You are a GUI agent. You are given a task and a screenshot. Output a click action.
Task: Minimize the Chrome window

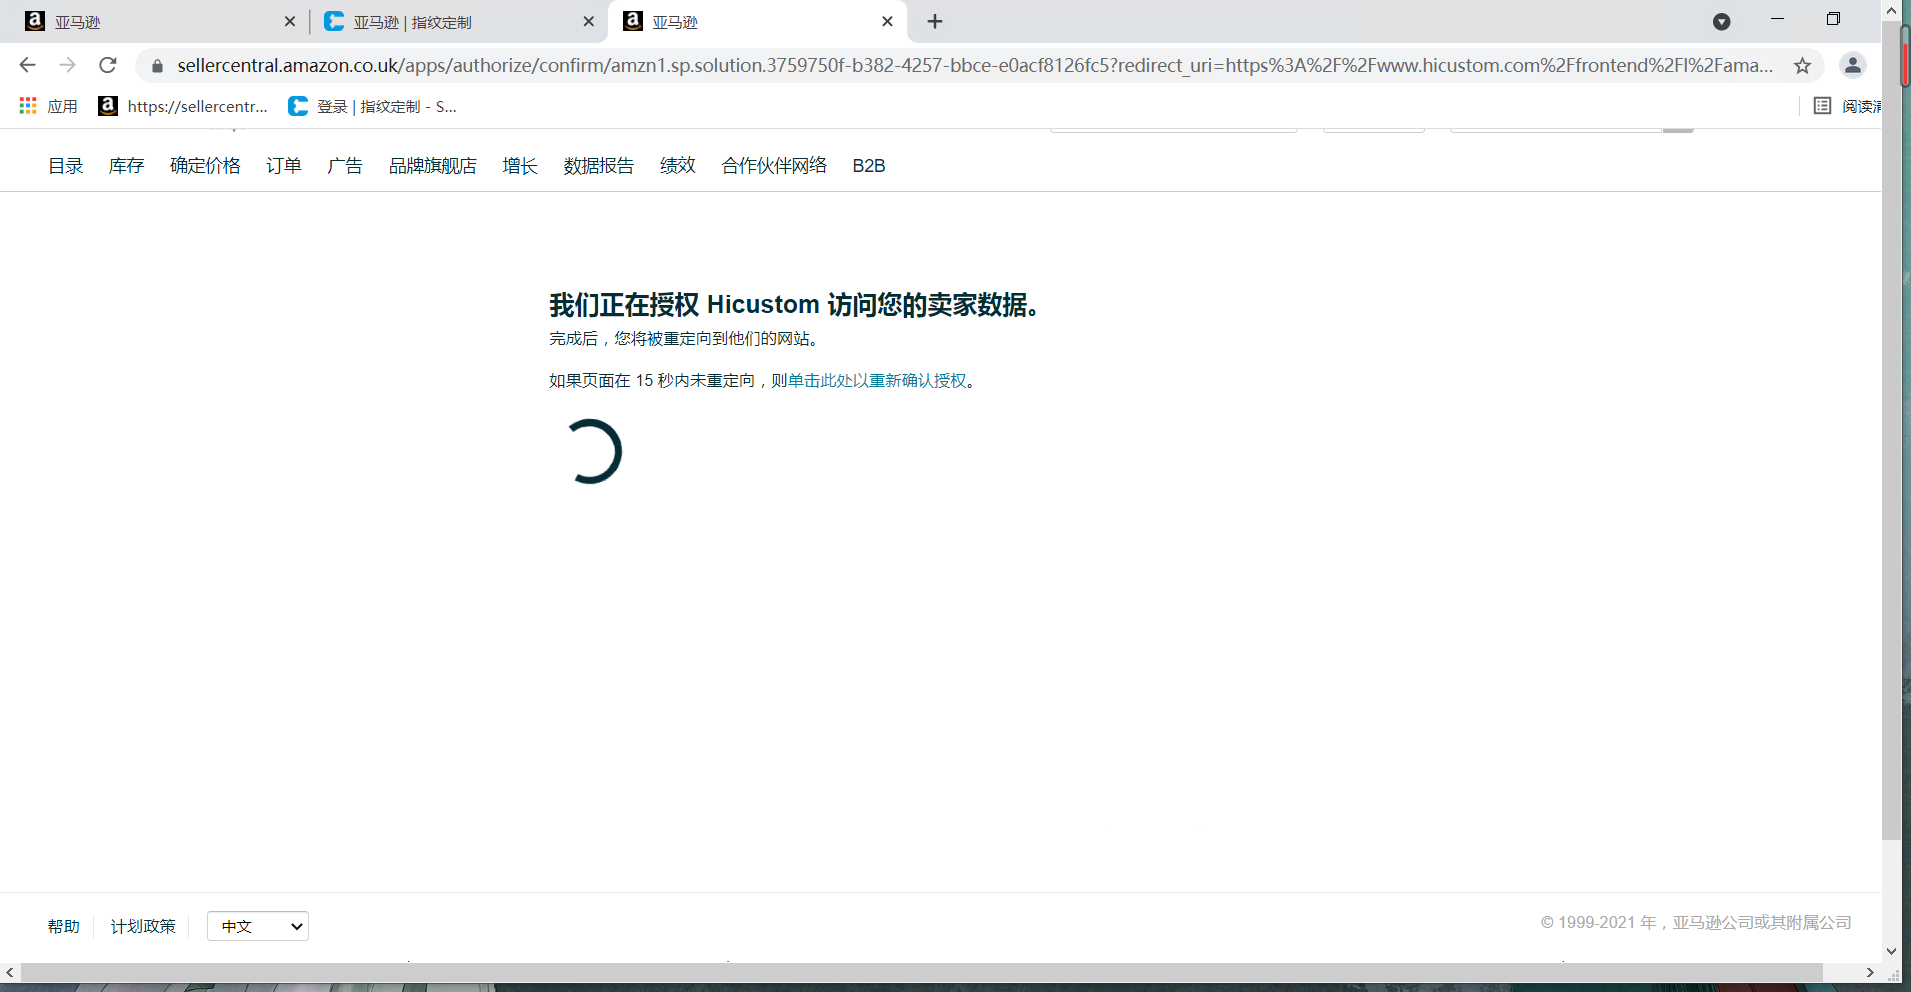coord(1777,19)
